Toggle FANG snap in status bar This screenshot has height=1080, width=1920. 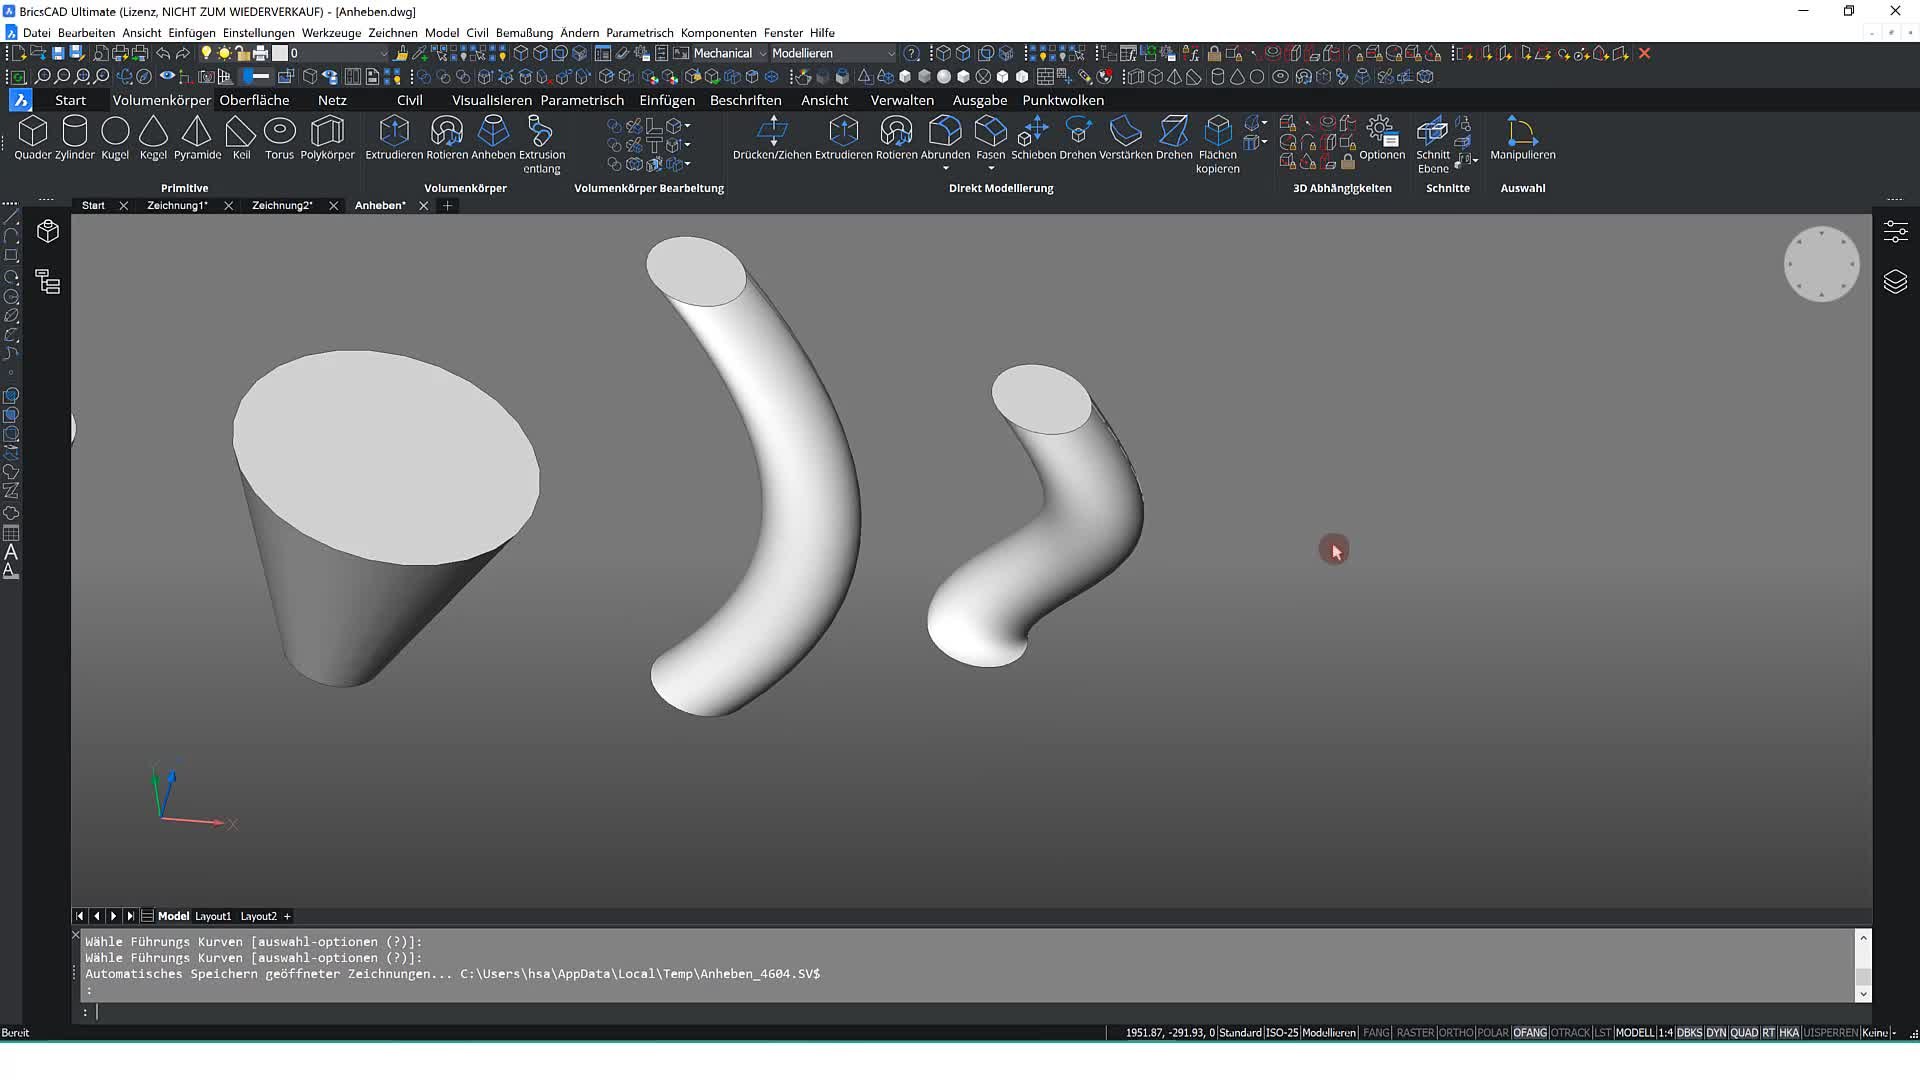pos(1376,1033)
